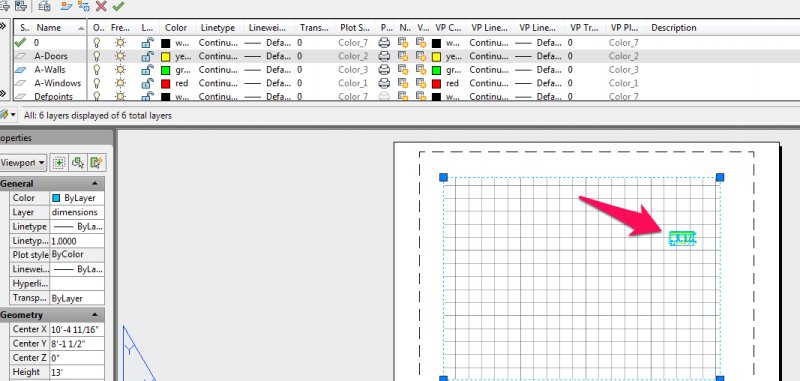Viewport: 800px width, 381px height.
Task: Open the Viewport object type dropdown
Action: click(x=22, y=163)
